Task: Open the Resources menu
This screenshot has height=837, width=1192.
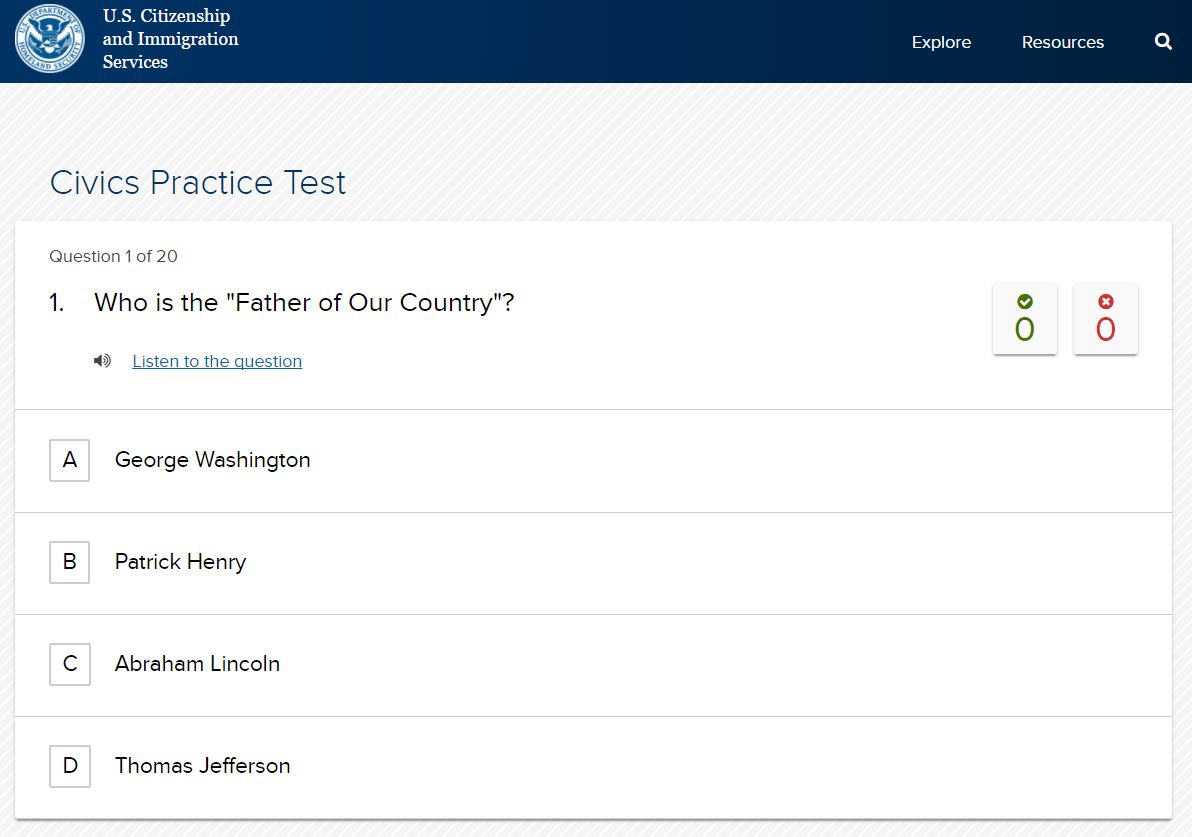Action: tap(1062, 42)
